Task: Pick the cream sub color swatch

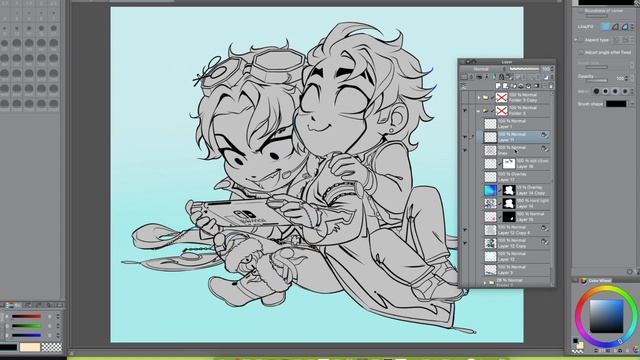Action: (30, 347)
